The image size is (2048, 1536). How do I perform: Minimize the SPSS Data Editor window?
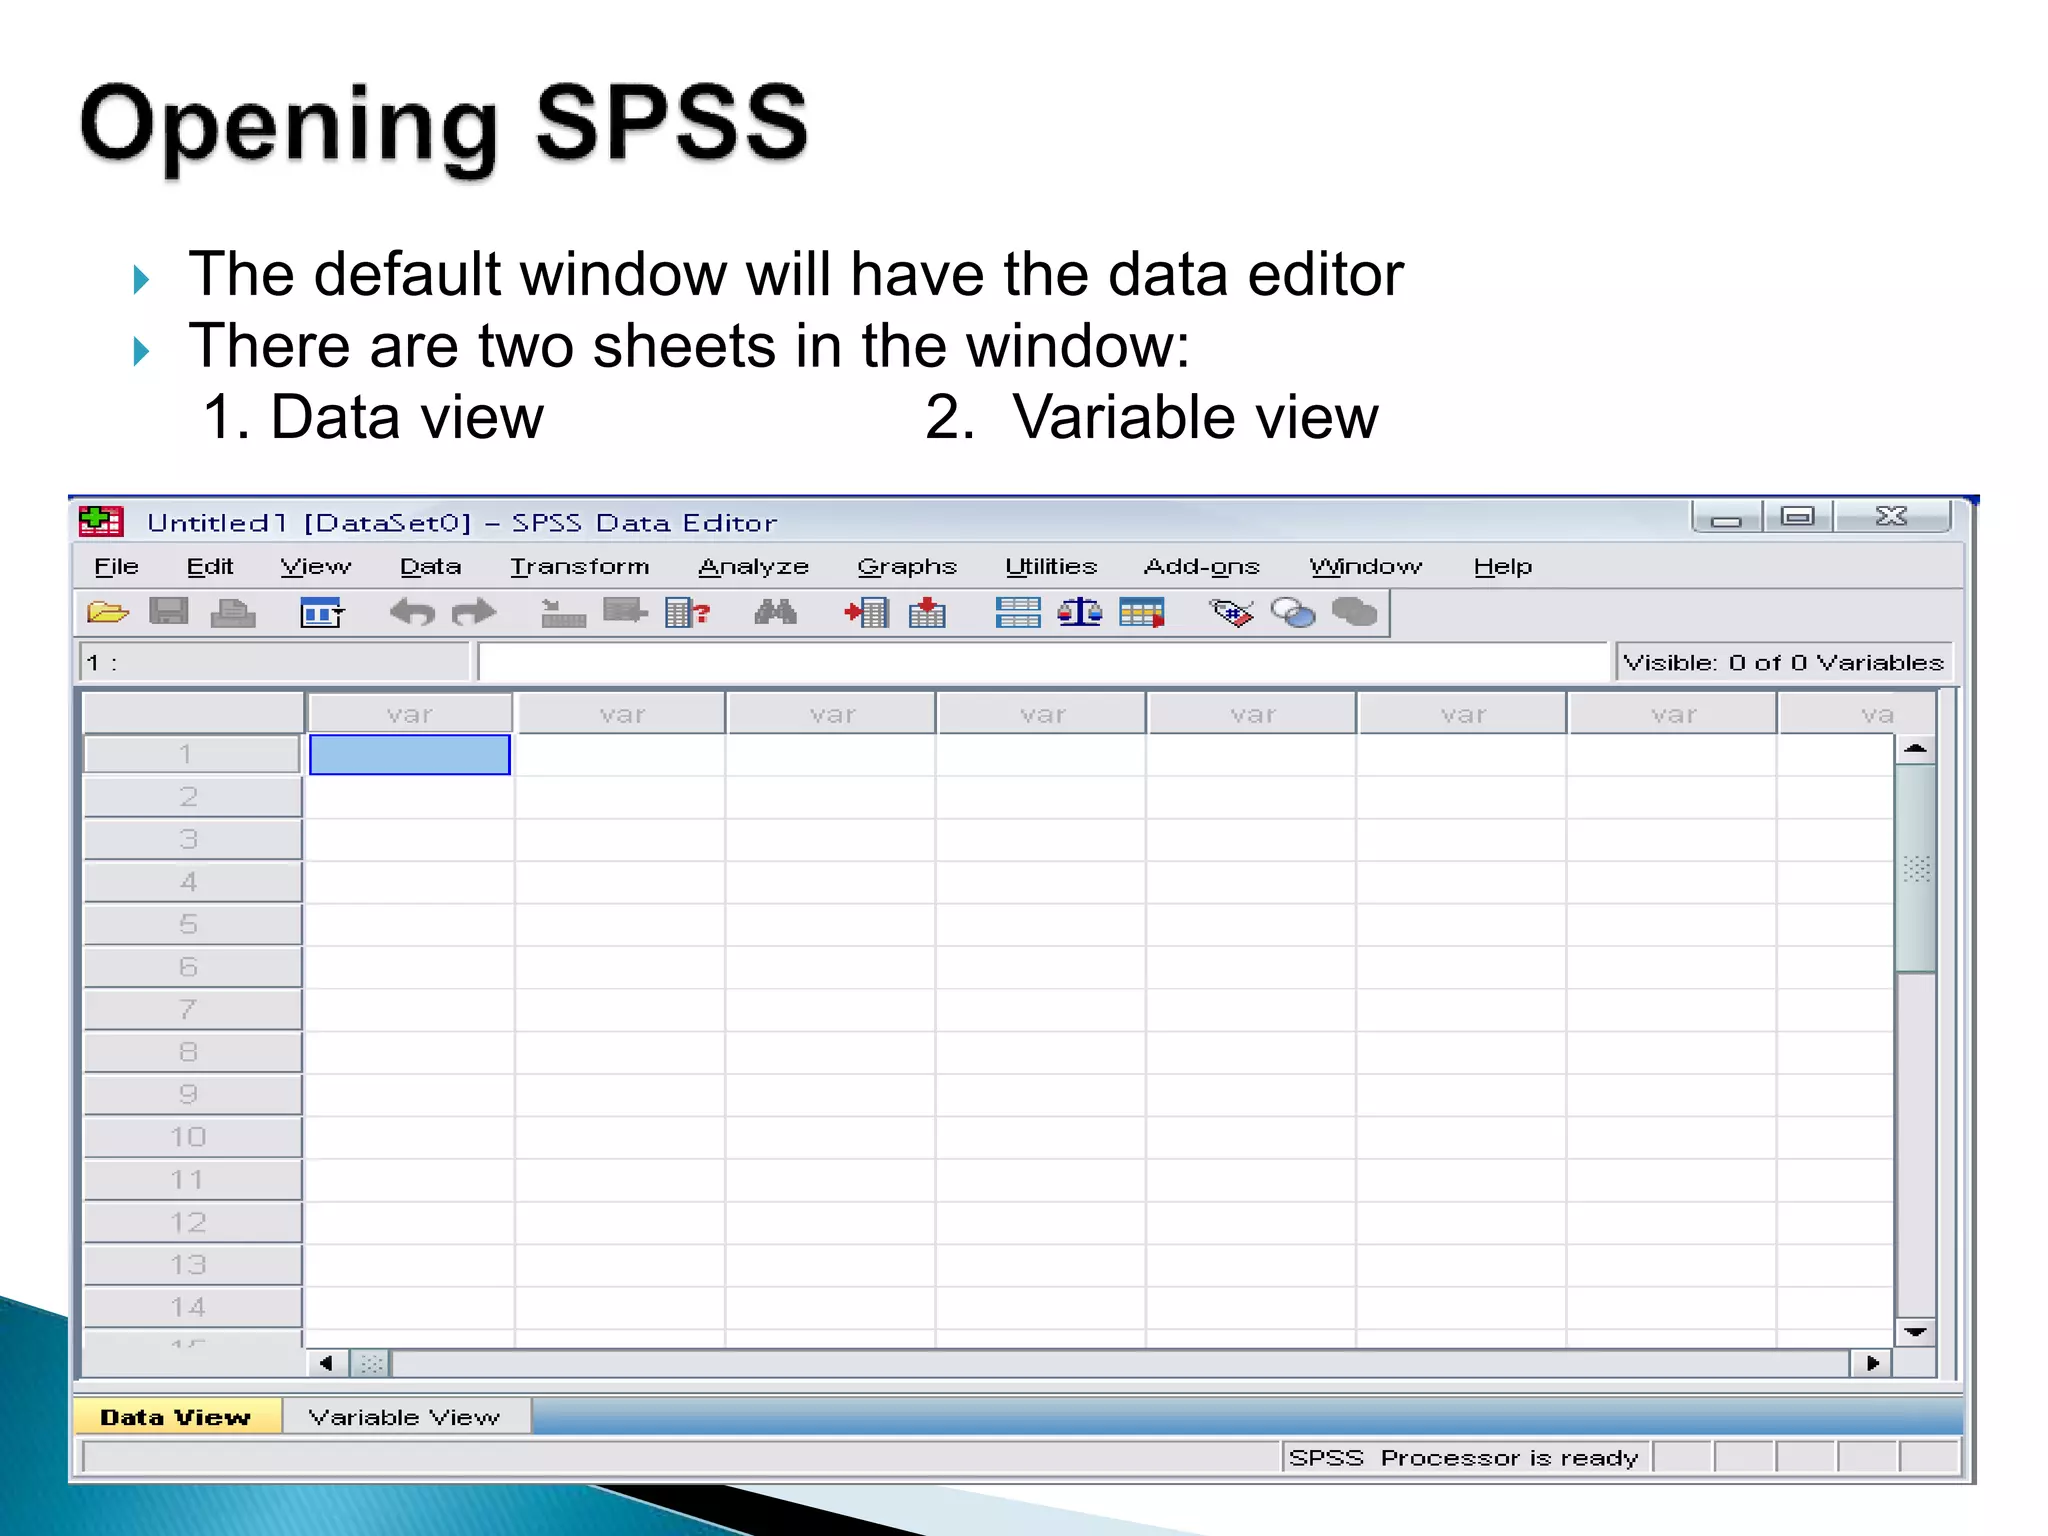point(1726,518)
